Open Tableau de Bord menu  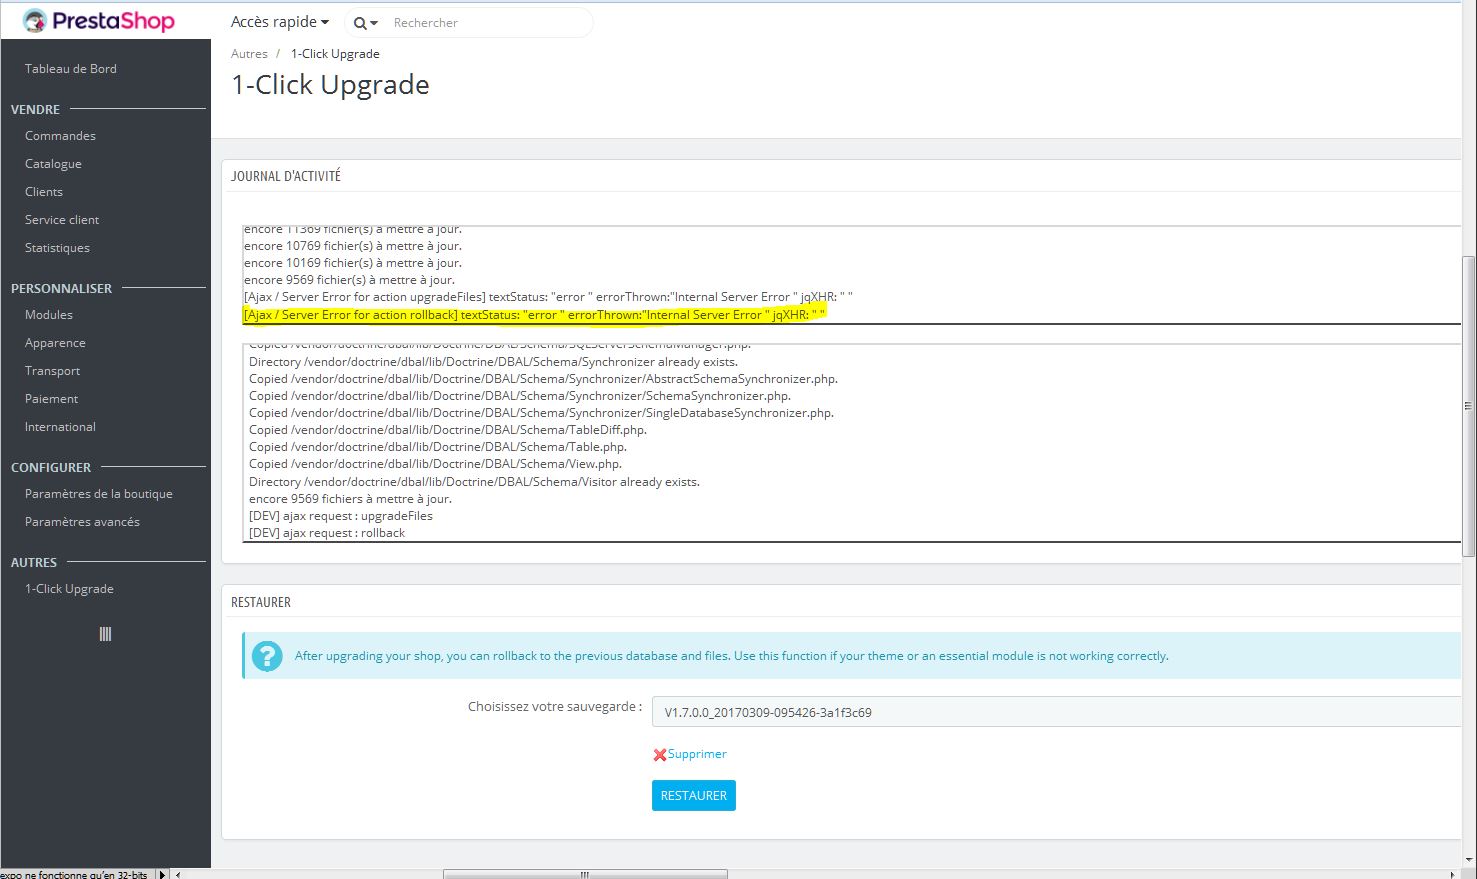(x=71, y=69)
